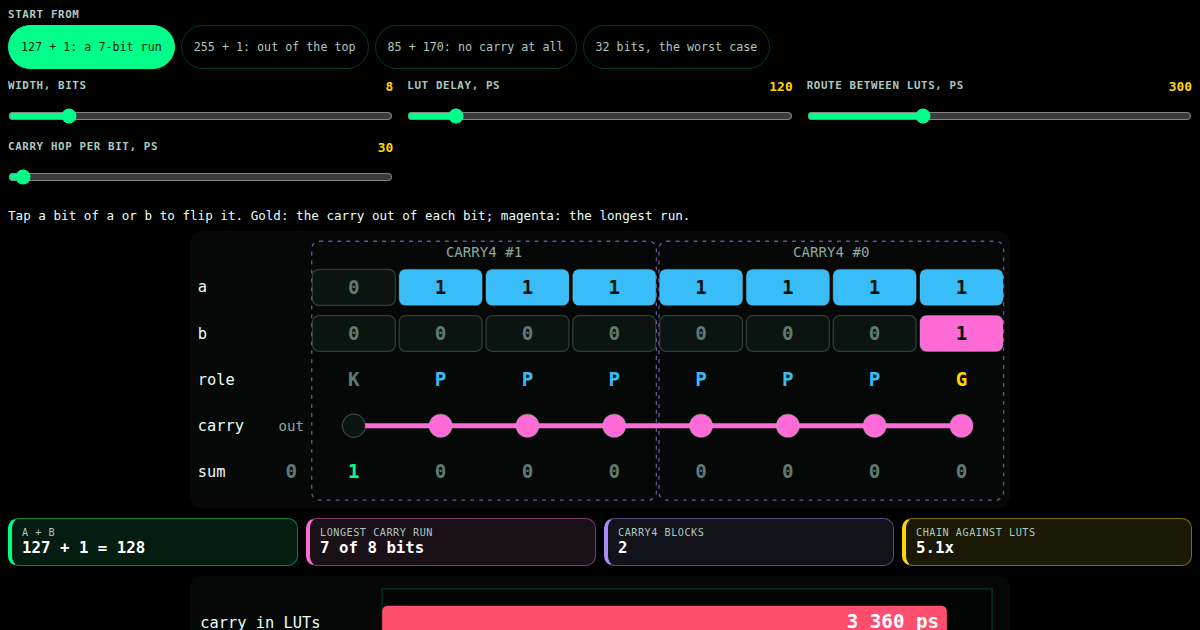Pick the '32 bits, the worst case' preset

[x=676, y=47]
